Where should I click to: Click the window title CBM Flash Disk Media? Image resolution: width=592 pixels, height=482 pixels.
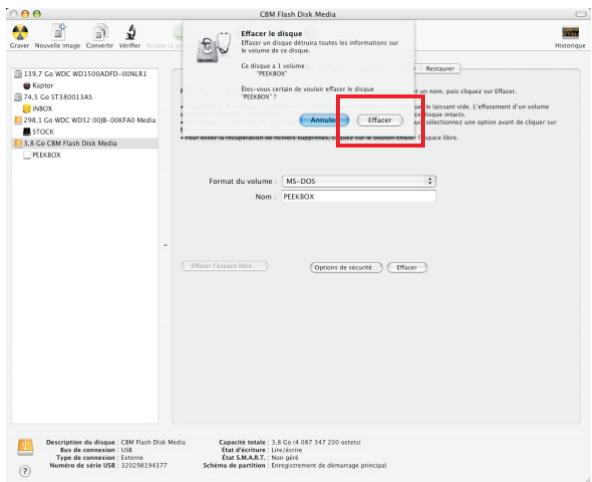click(298, 14)
